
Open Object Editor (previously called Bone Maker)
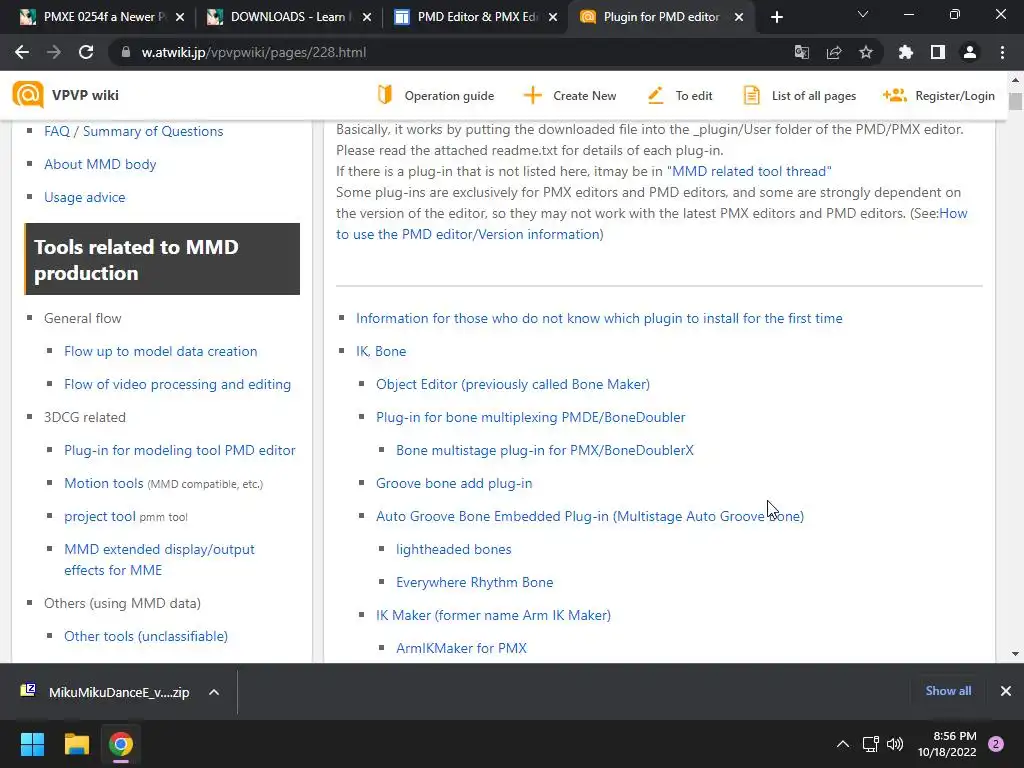click(513, 384)
